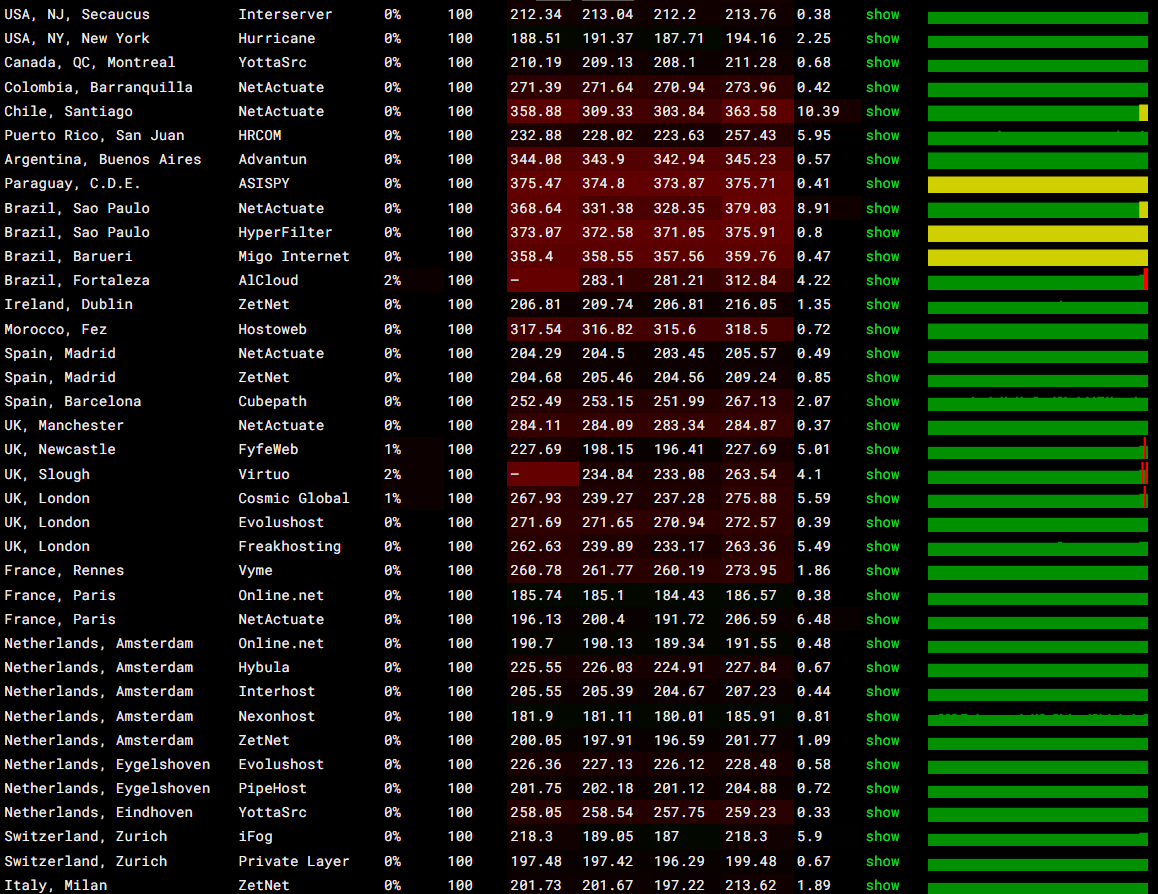The image size is (1158, 894).
Task: Select the provider name 'Migo Internet'
Action: tap(293, 256)
